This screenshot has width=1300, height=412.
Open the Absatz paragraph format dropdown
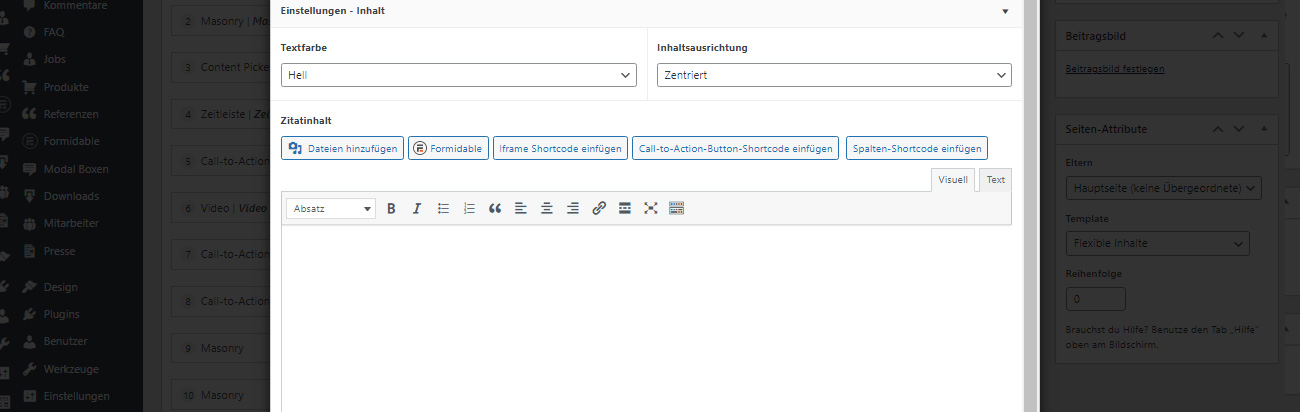click(x=331, y=209)
